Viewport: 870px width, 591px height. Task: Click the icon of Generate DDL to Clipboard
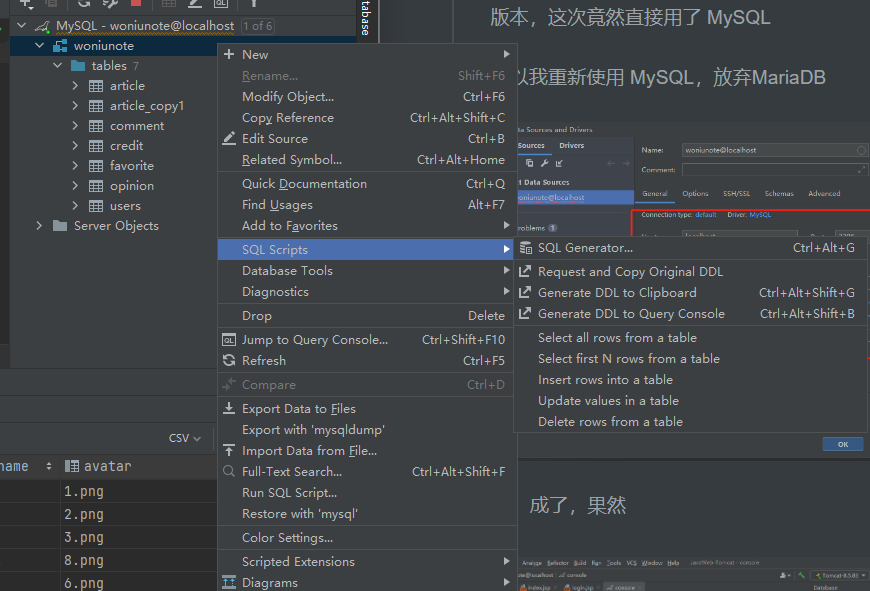pyautogui.click(x=525, y=292)
